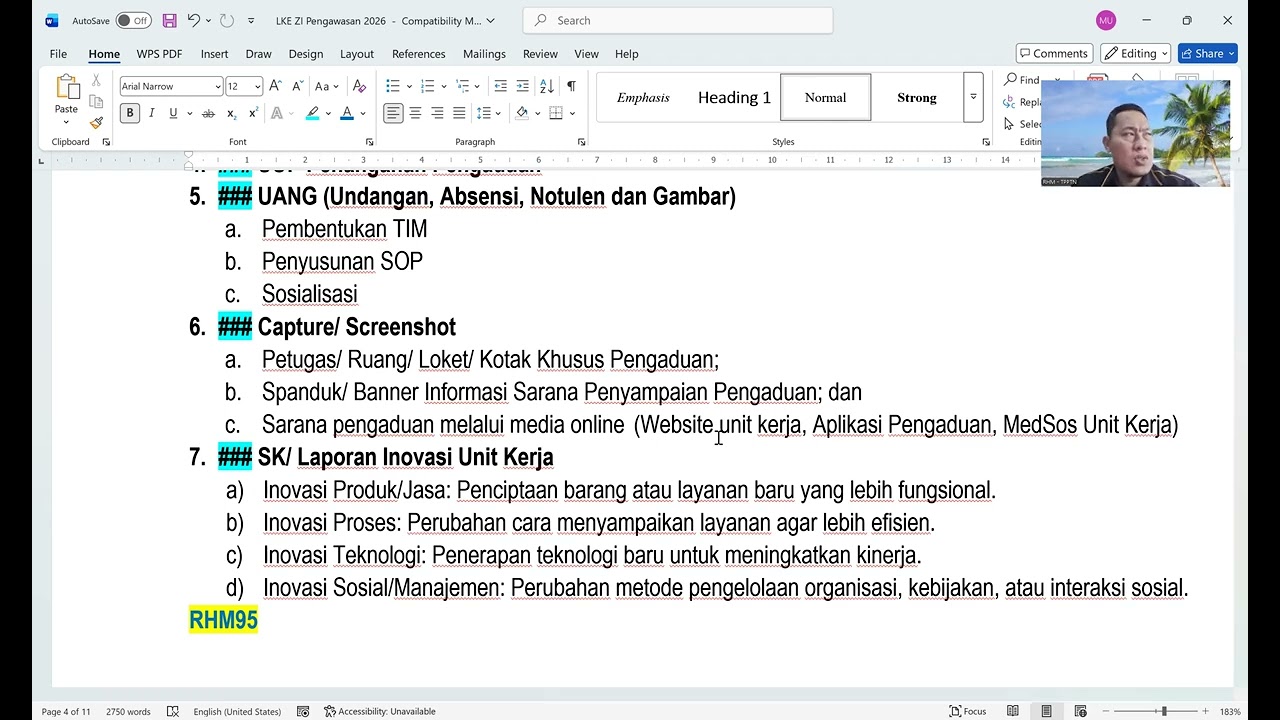Clear all formatting icon
This screenshot has width=1280, height=720.
click(x=359, y=86)
